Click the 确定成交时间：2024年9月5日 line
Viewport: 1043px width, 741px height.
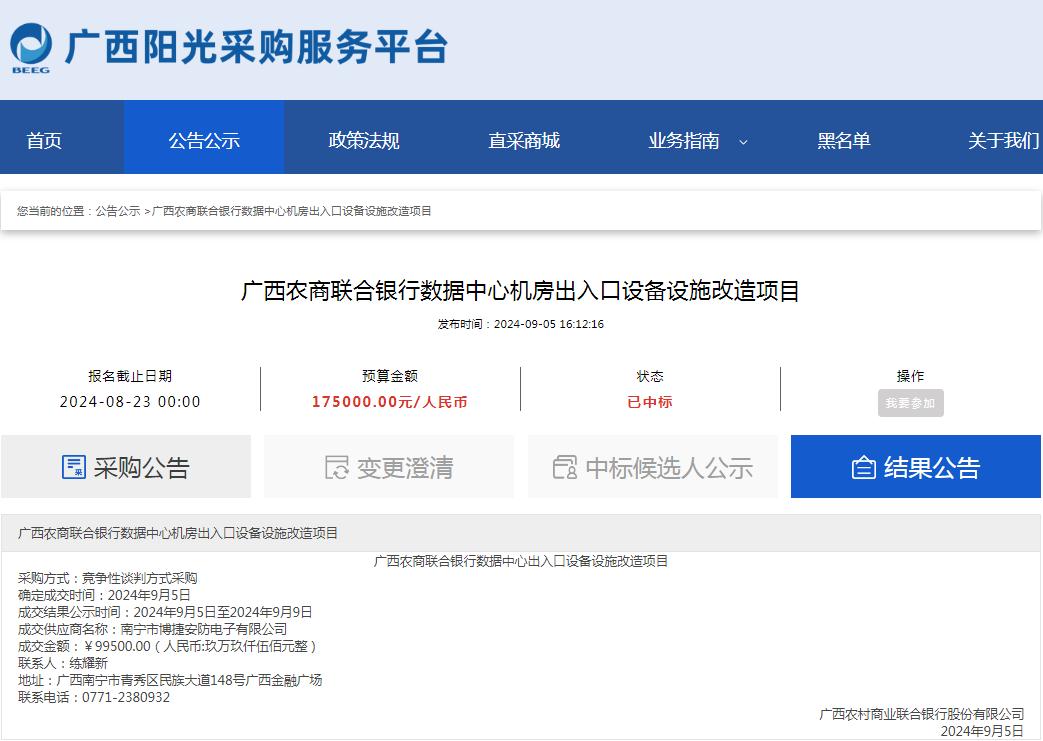click(x=104, y=595)
